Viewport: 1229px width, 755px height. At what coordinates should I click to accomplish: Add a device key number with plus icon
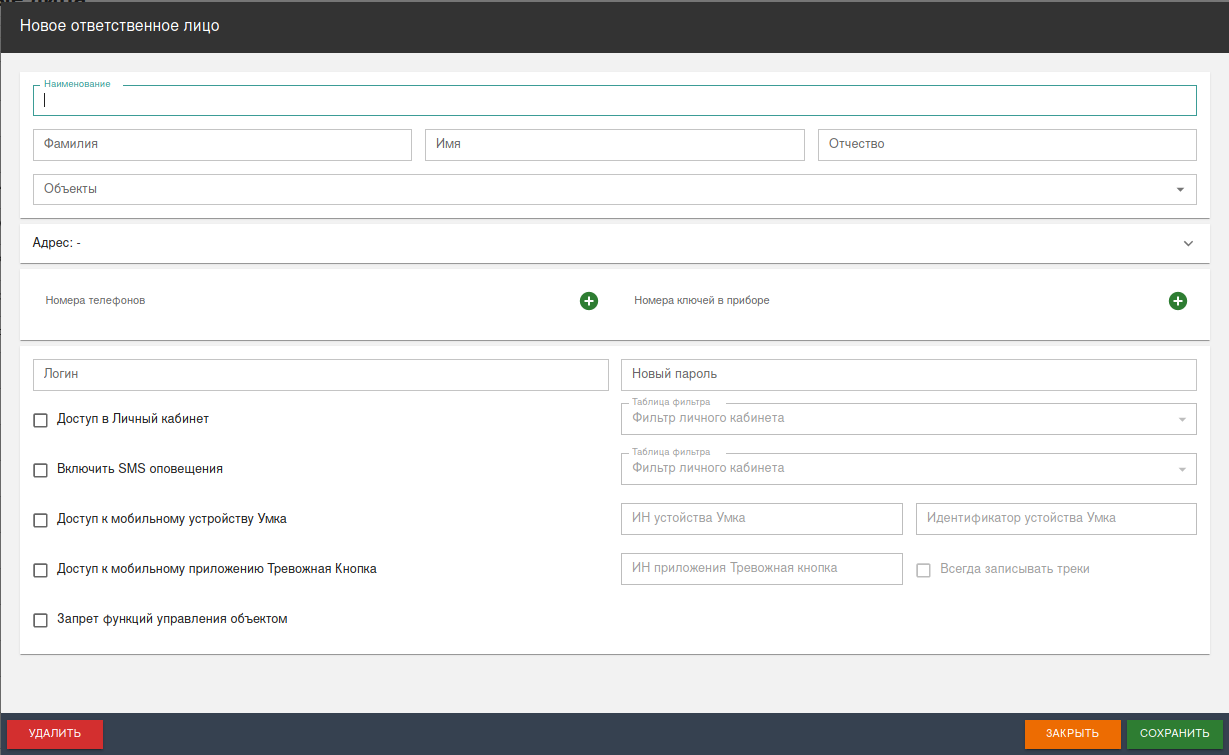coord(1178,301)
